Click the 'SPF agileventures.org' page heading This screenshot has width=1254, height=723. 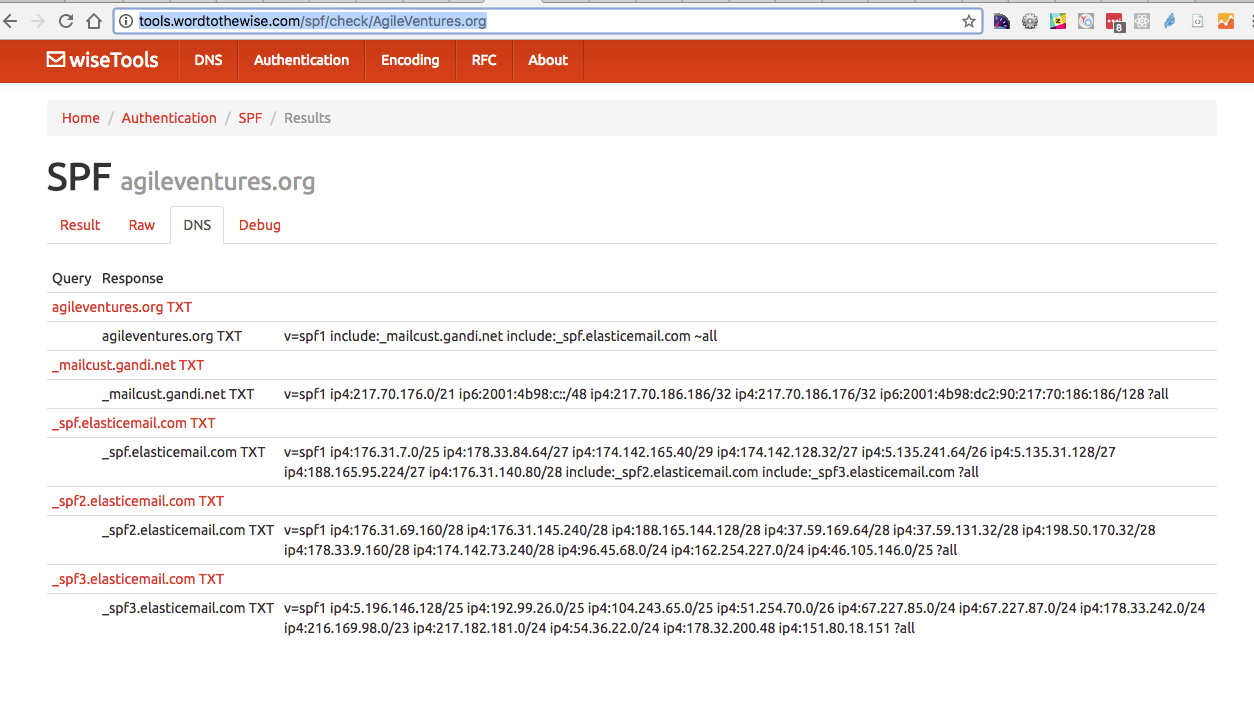pos(181,177)
